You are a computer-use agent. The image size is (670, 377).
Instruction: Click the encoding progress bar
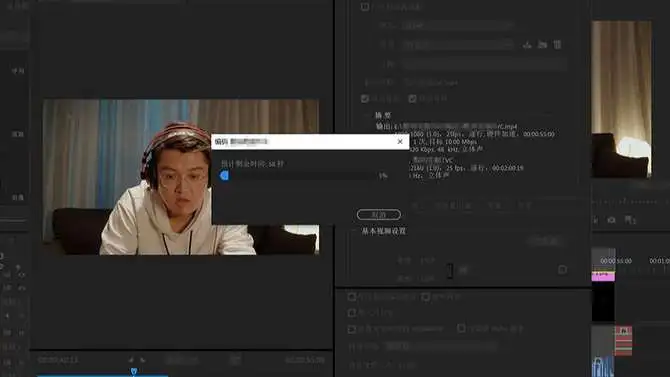[298, 176]
